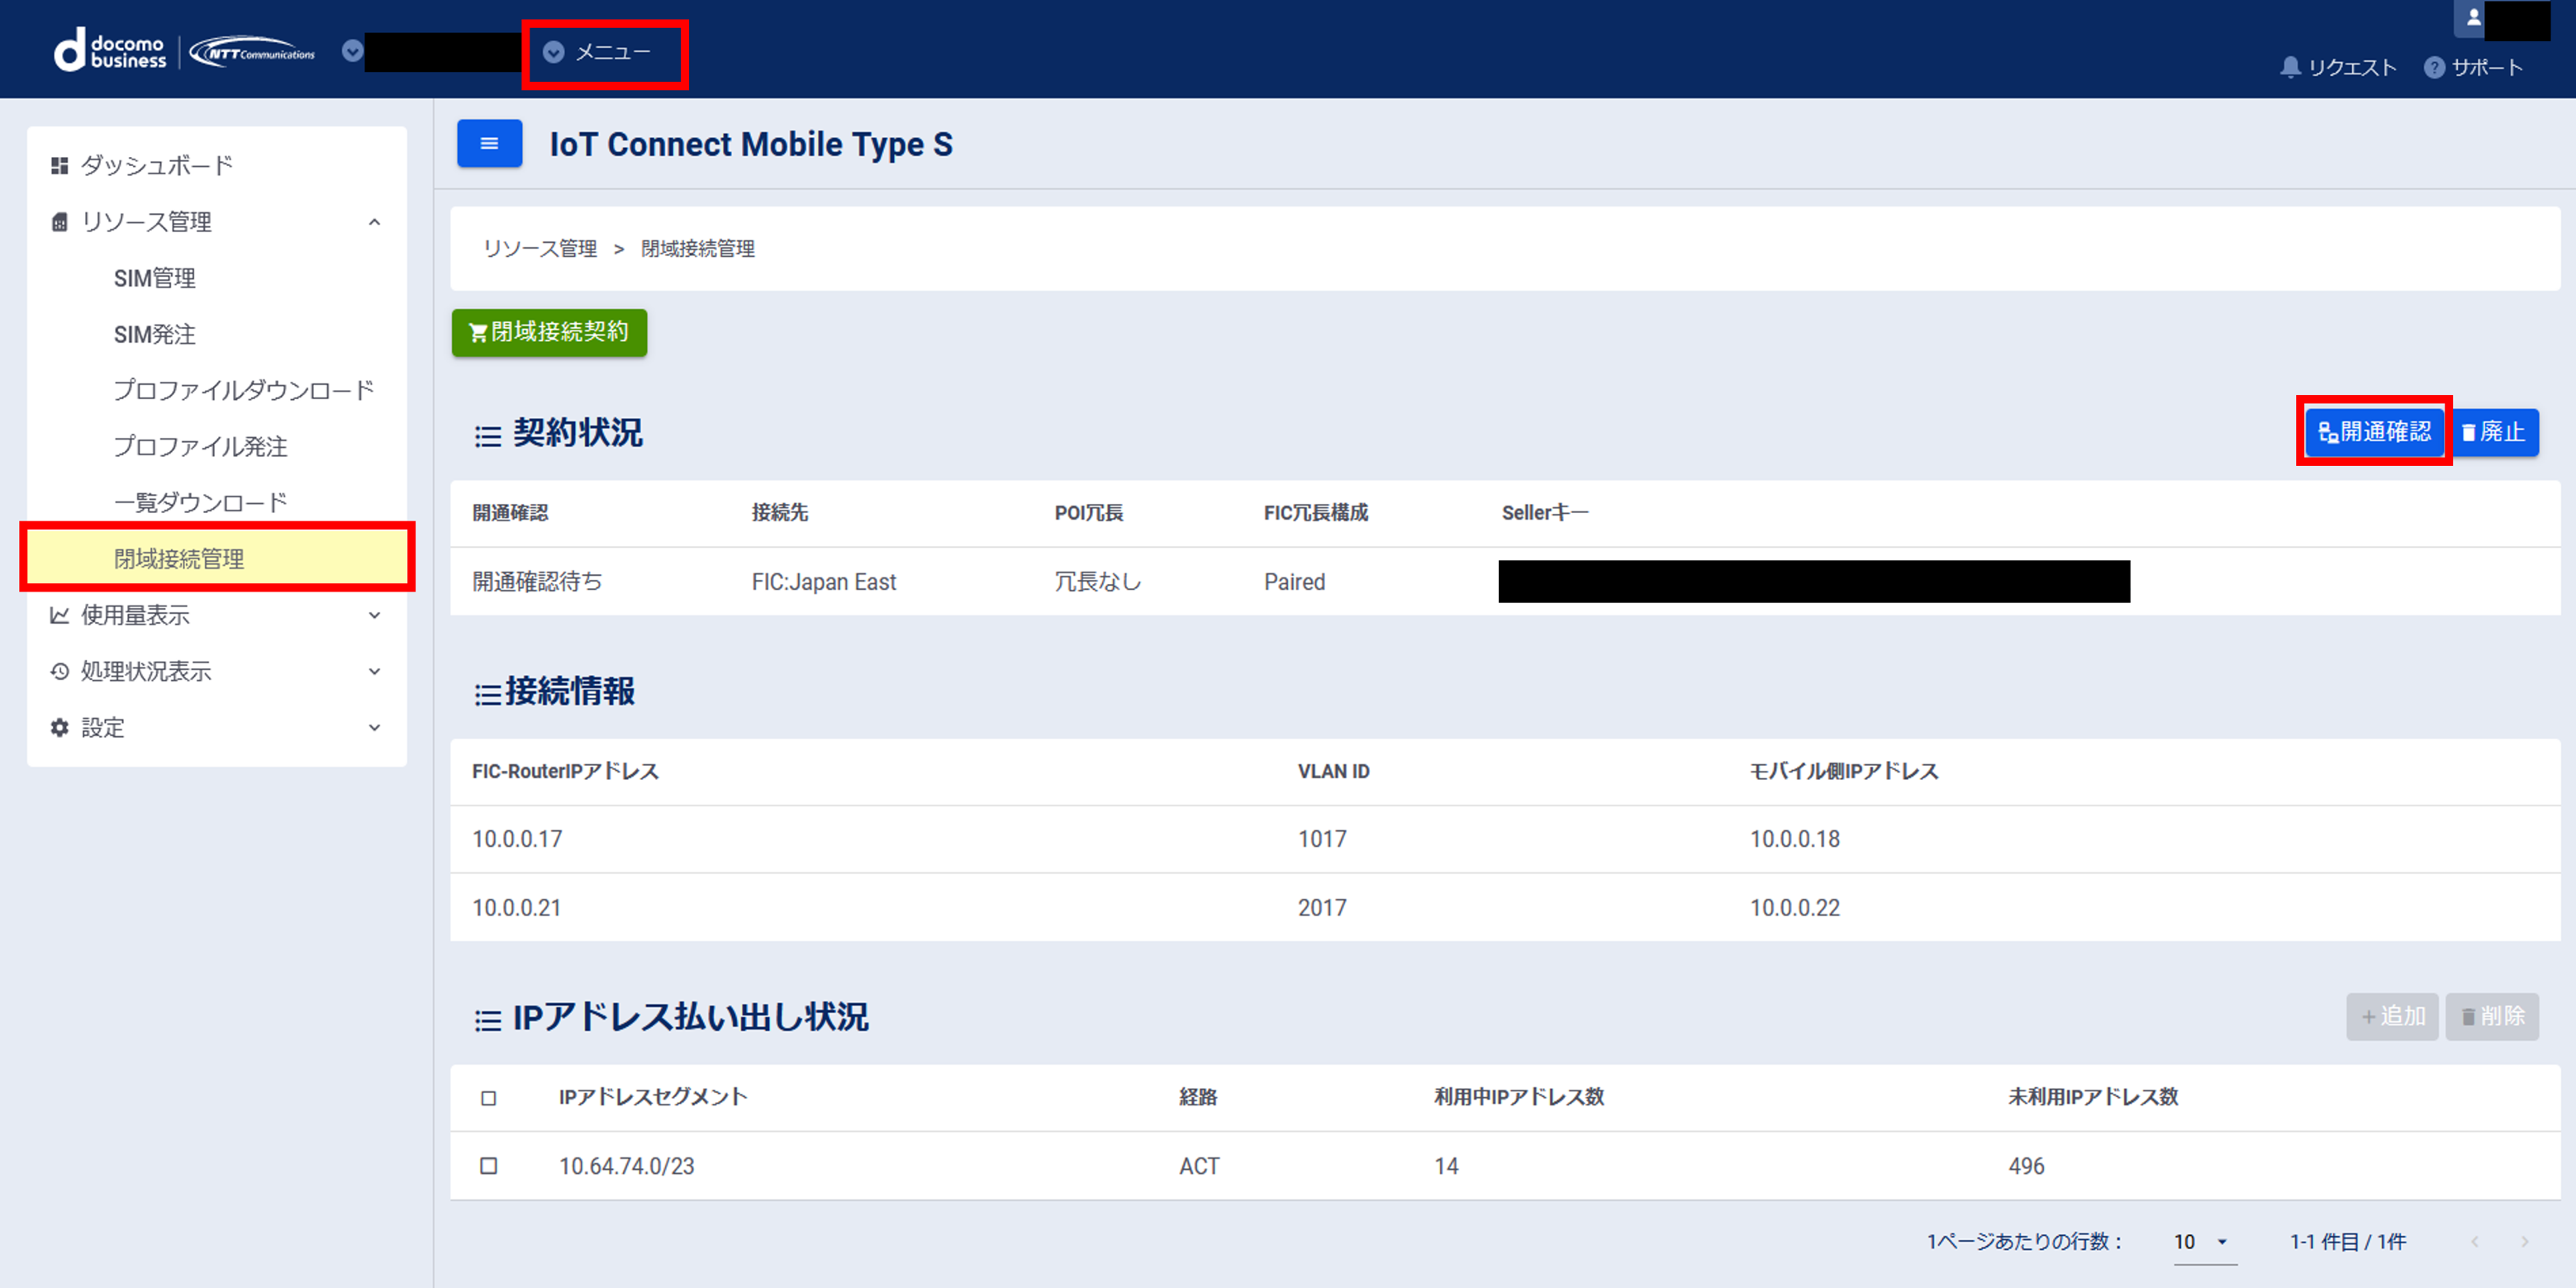Image resolution: width=2576 pixels, height=1288 pixels.
Task: Expand the 処理状況表示 section
Action: [x=374, y=671]
